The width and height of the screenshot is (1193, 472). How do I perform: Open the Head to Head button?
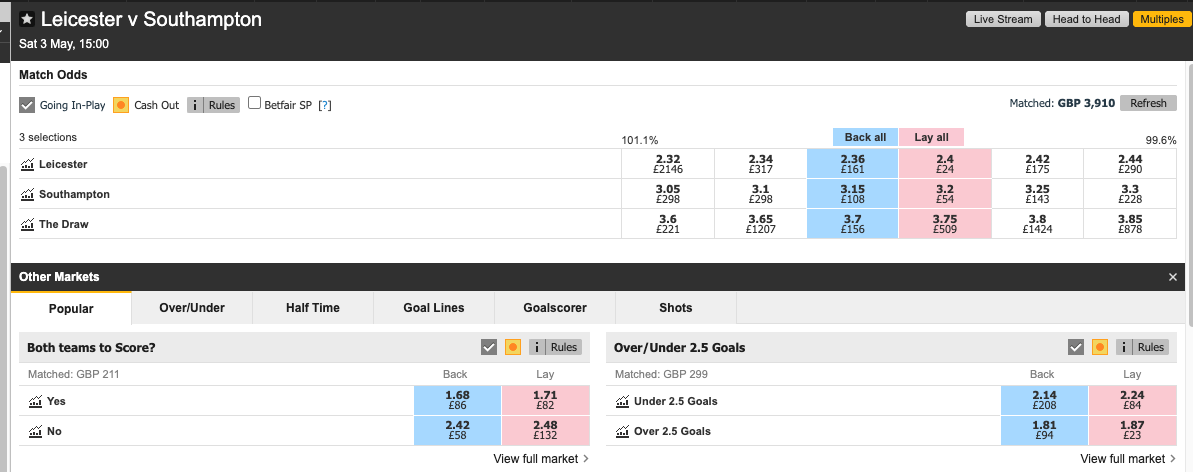tap(1086, 19)
